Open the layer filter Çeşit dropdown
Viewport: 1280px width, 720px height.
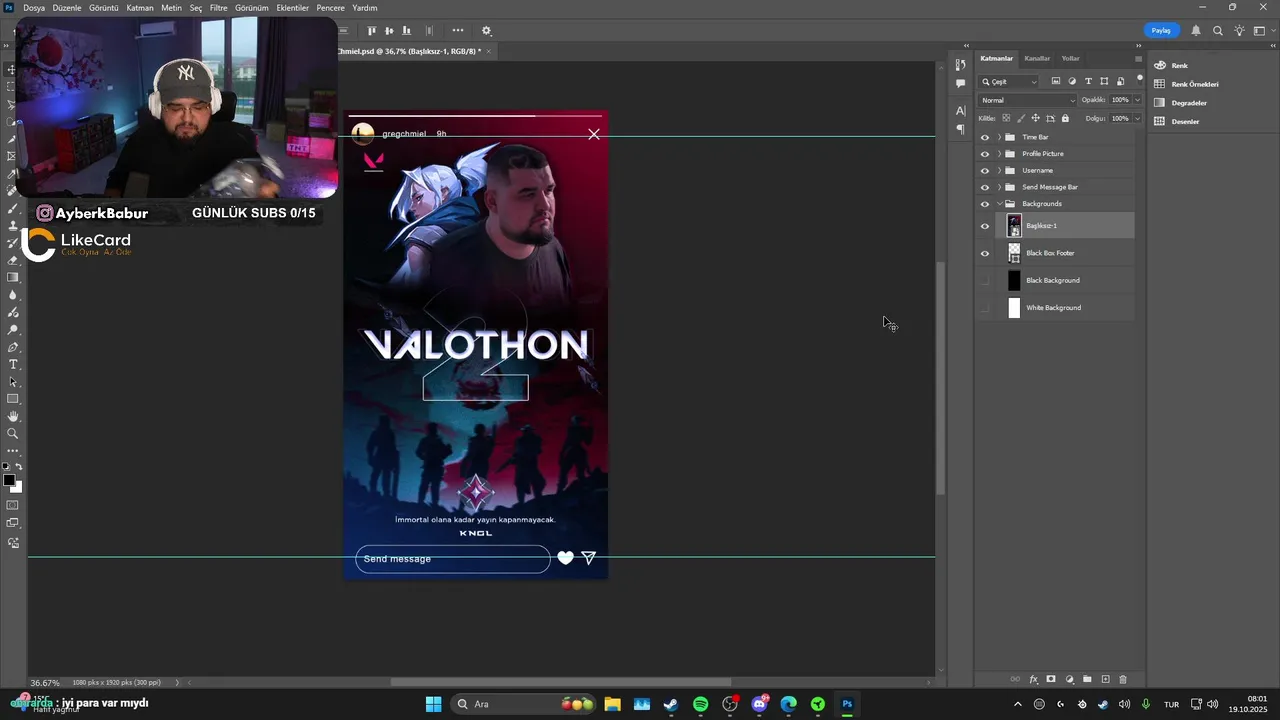pyautogui.click(x=1010, y=81)
